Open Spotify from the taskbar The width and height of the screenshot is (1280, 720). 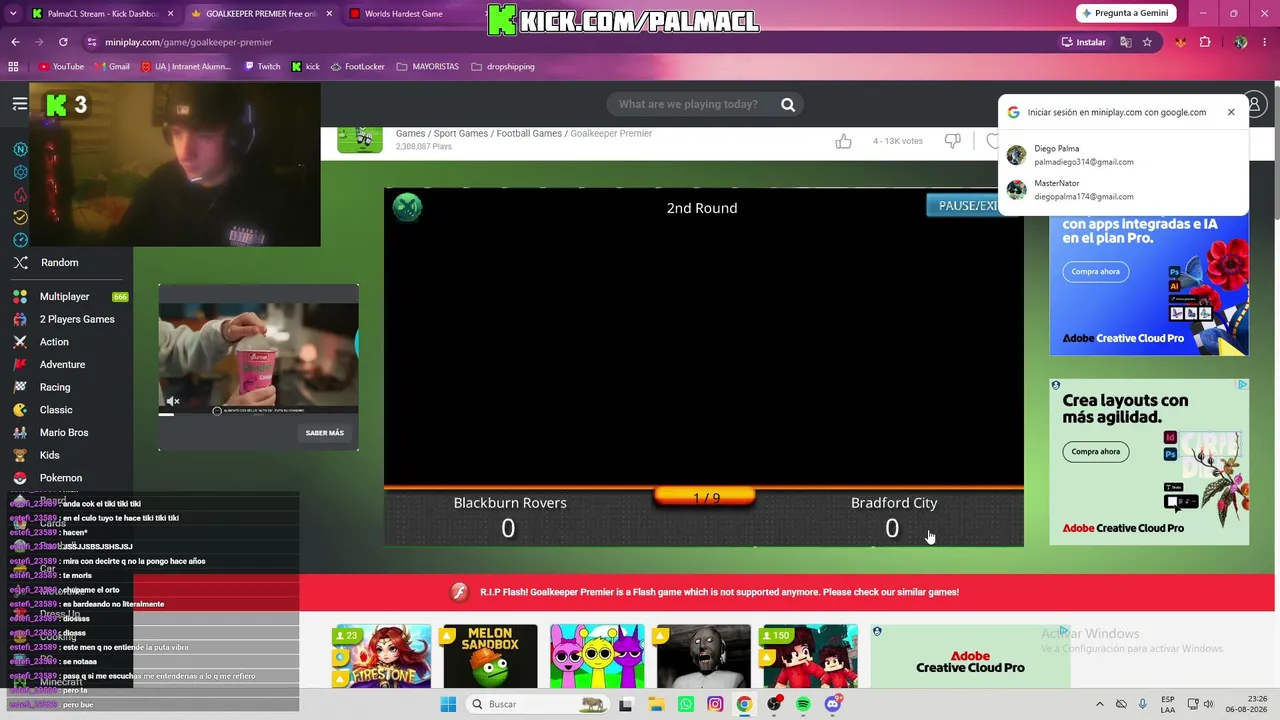[x=803, y=704]
